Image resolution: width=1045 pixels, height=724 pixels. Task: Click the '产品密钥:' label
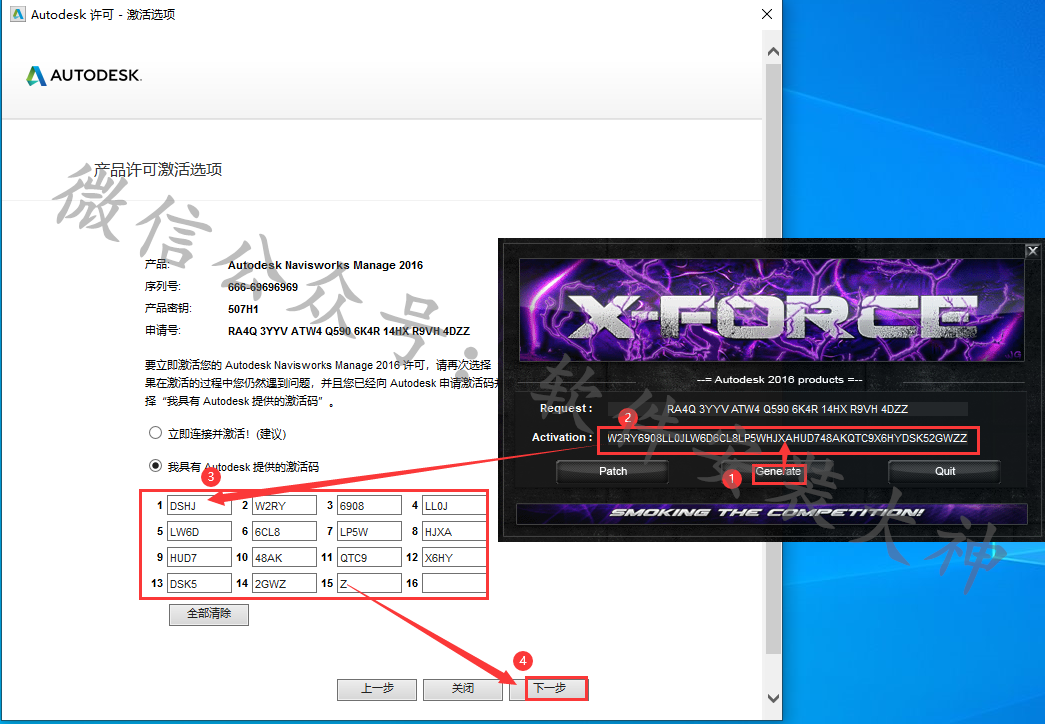[168, 308]
